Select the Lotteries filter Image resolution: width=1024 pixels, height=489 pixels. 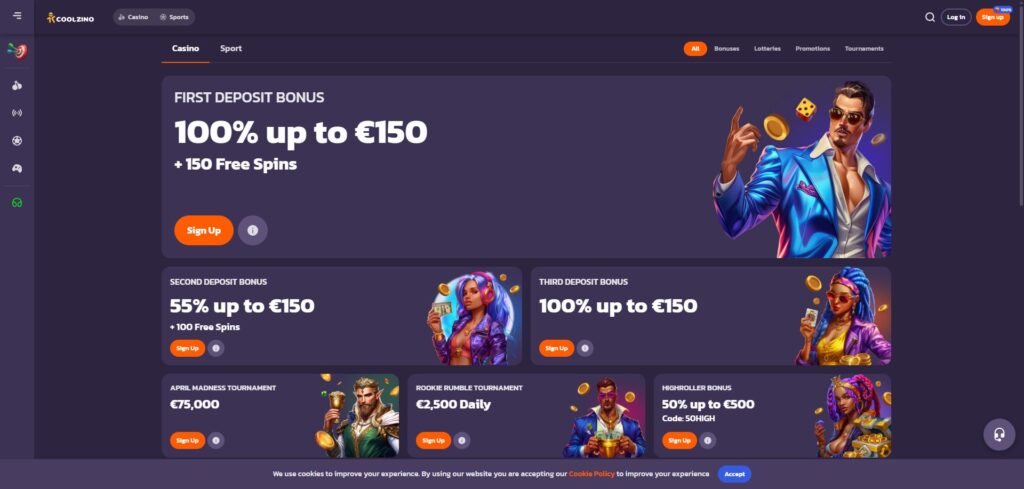coord(767,49)
